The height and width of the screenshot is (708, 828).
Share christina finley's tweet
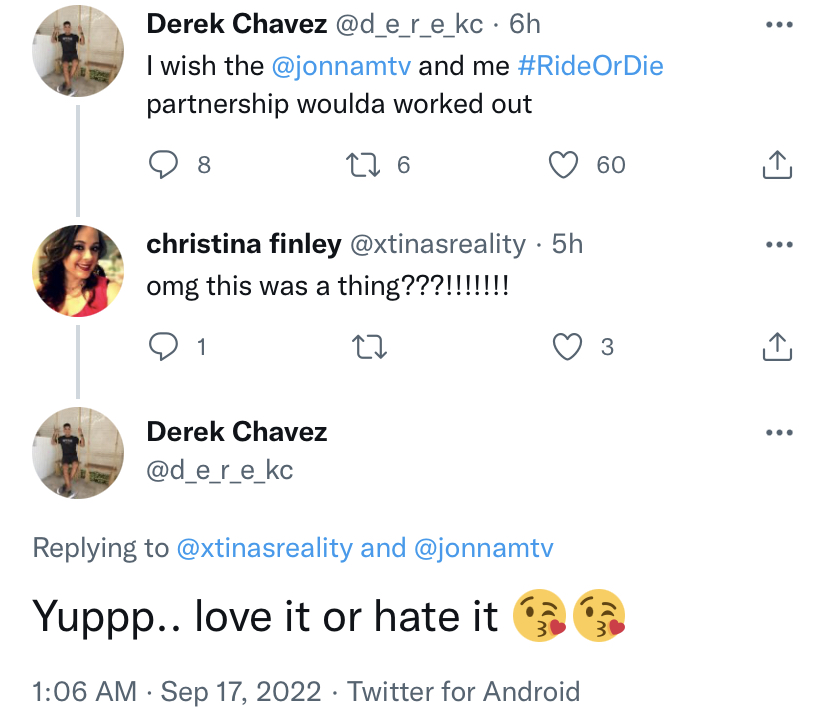[777, 347]
